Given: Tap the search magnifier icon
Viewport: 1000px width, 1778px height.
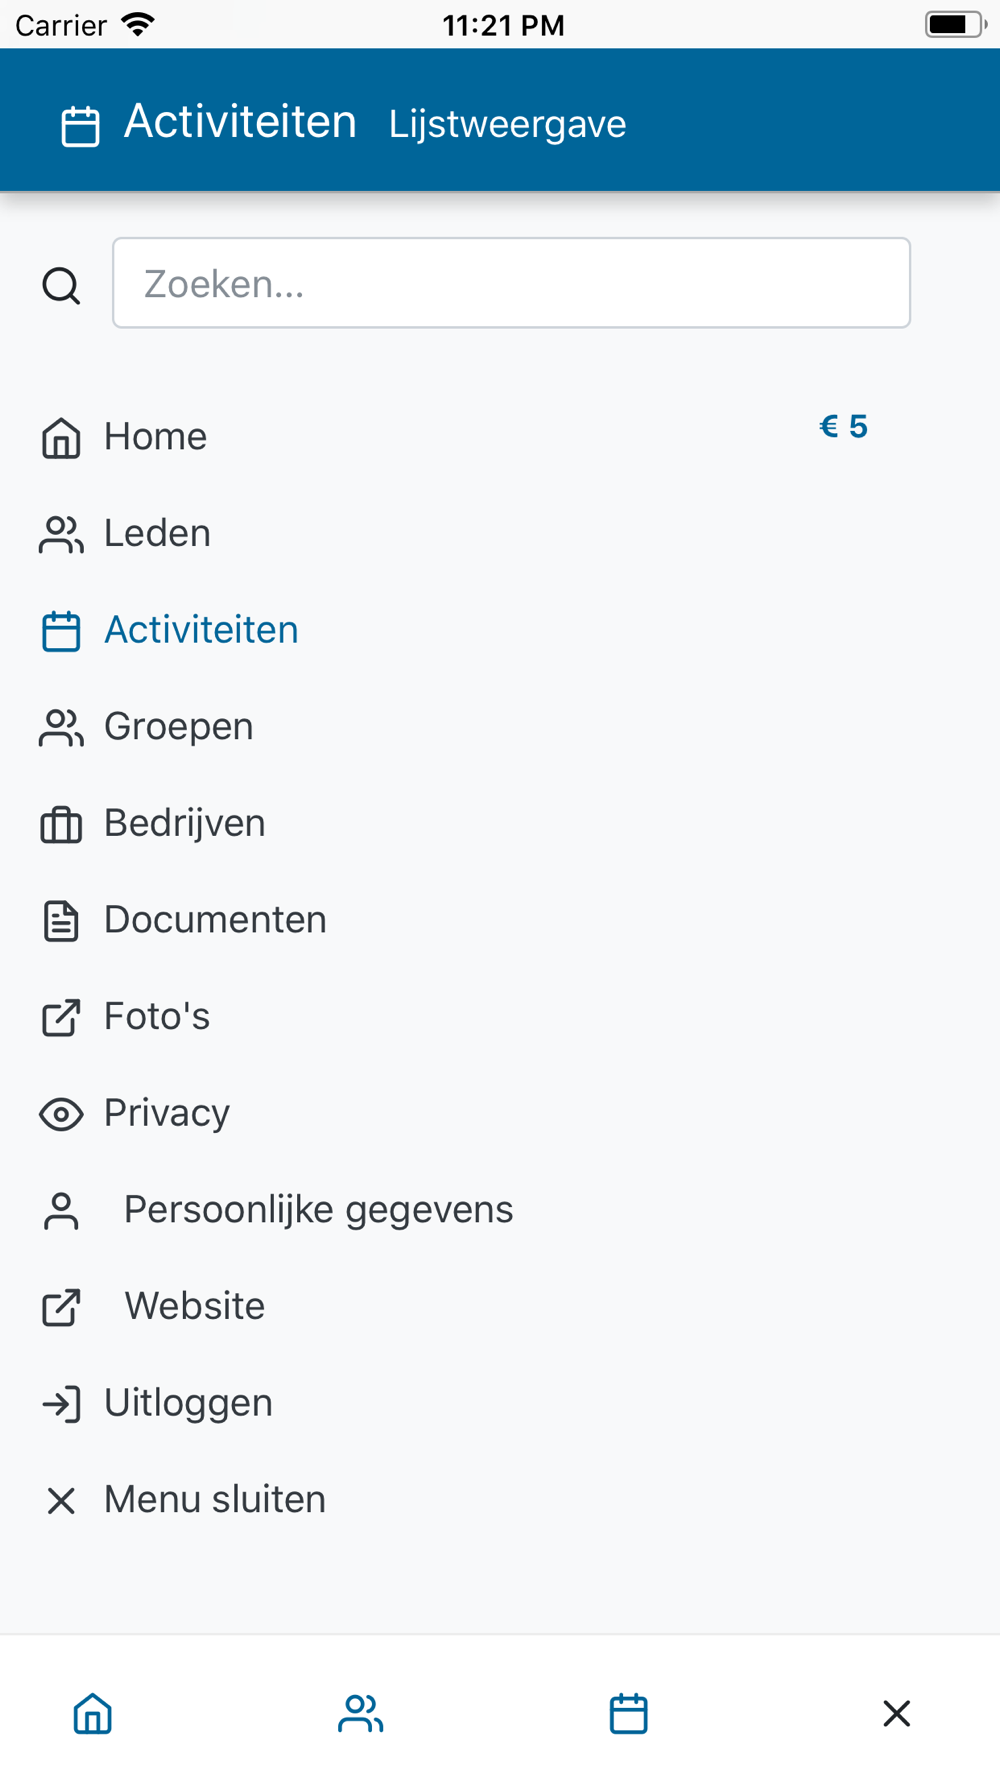Looking at the screenshot, I should (x=61, y=285).
